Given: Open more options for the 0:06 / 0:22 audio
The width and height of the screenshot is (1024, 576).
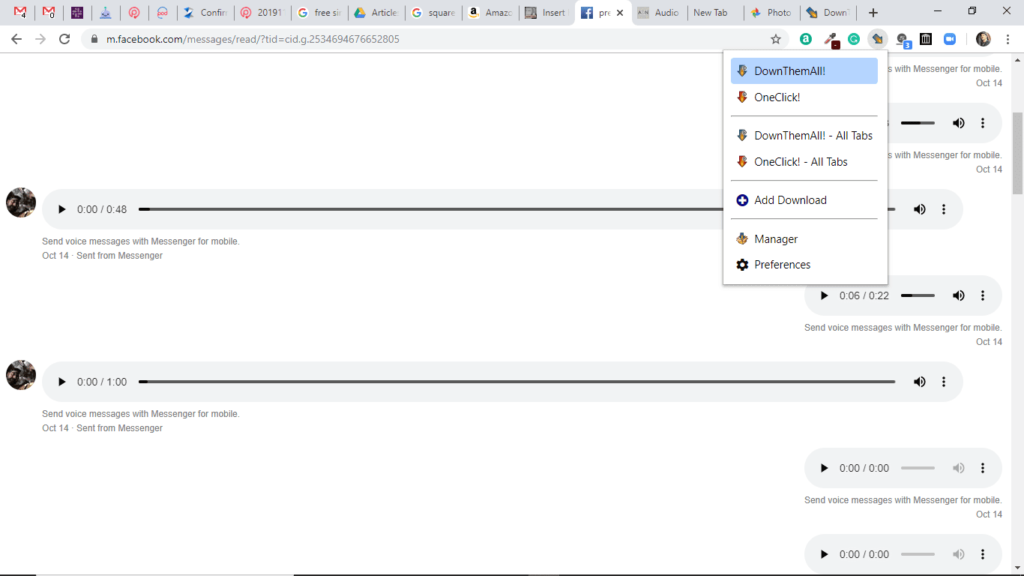Looking at the screenshot, I should pos(982,296).
